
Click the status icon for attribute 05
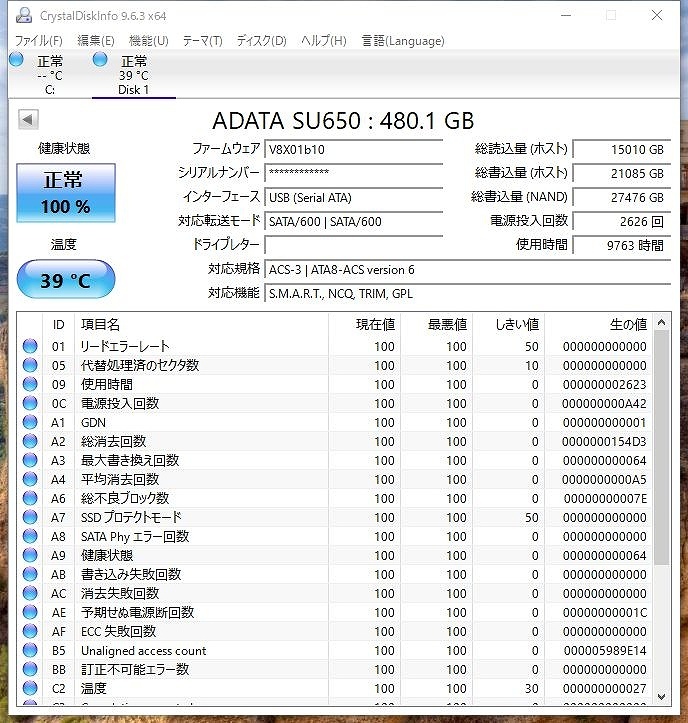coord(30,365)
